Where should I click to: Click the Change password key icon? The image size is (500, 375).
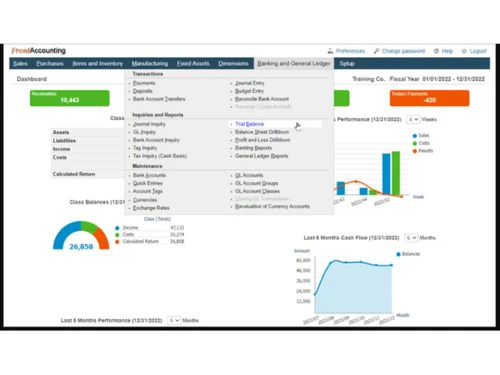coord(376,51)
